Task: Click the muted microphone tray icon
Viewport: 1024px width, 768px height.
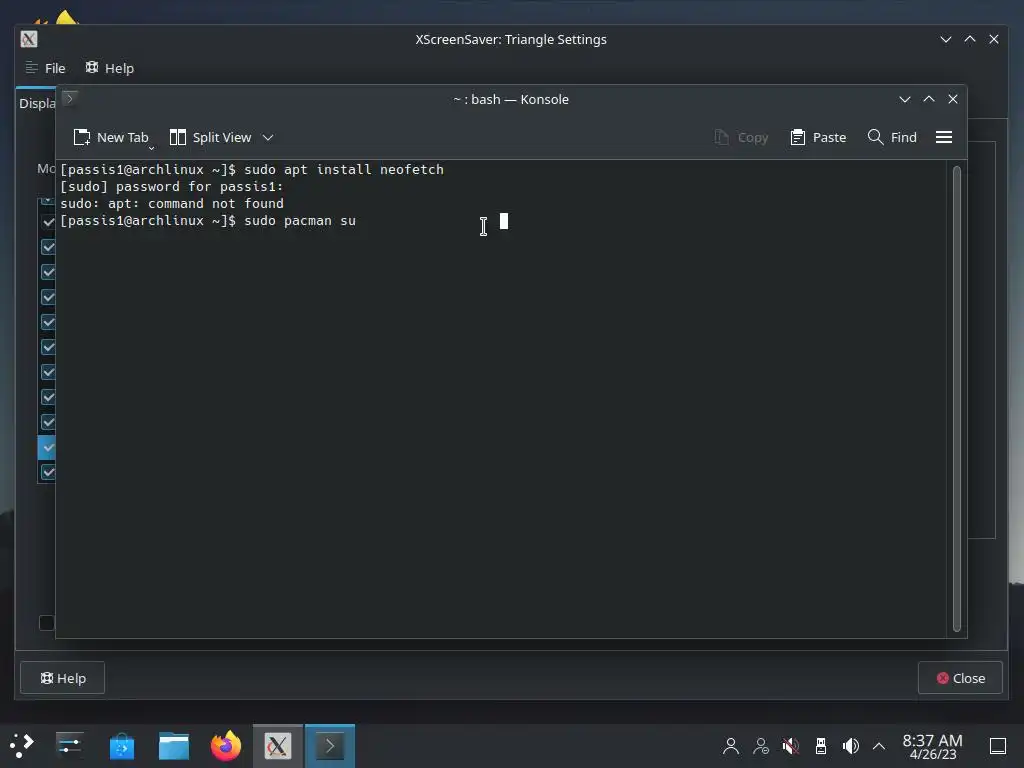Action: point(791,745)
